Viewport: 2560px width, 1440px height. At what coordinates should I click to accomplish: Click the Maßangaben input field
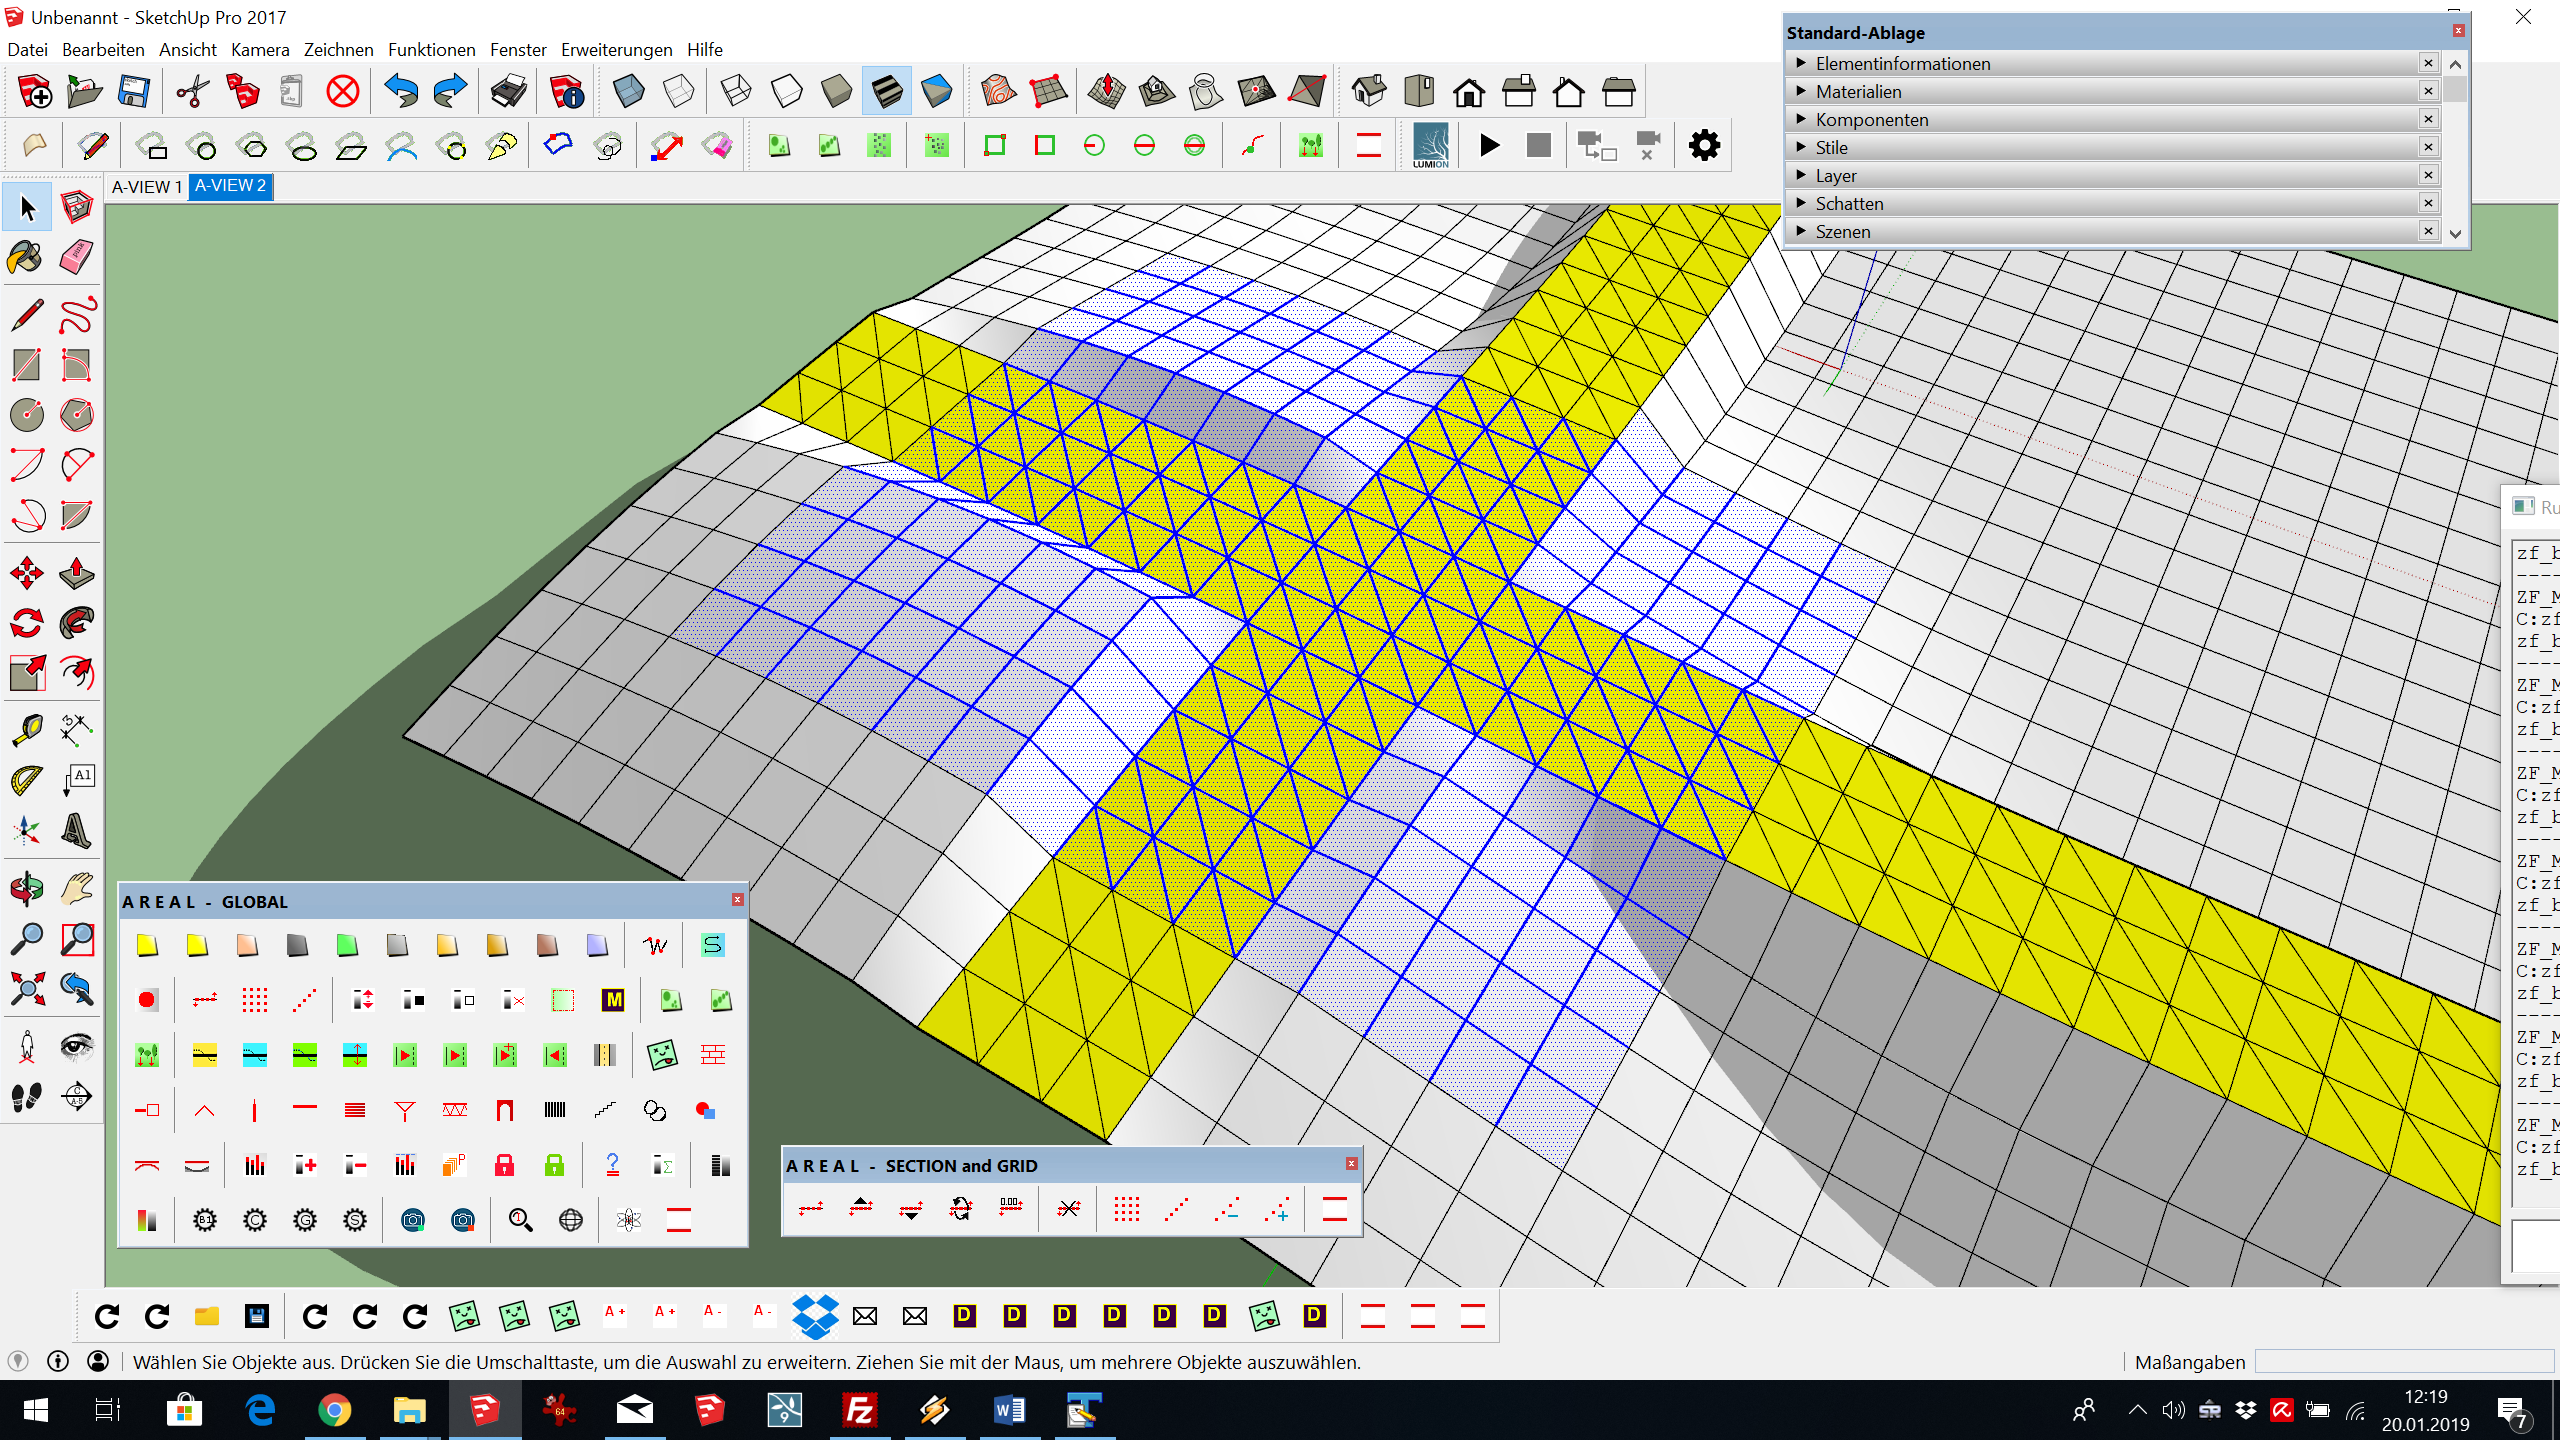pyautogui.click(x=2404, y=1362)
